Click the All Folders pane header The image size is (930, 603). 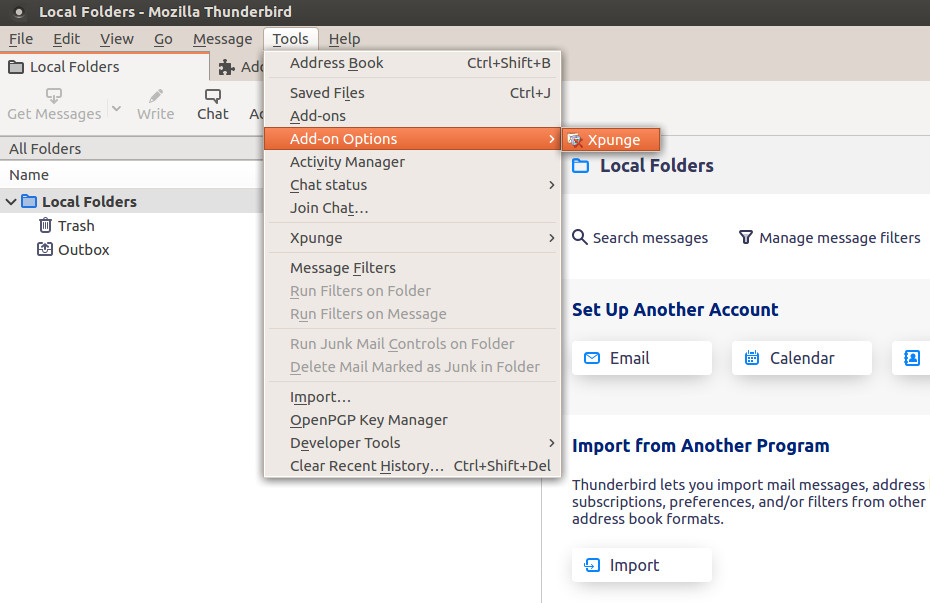[x=132, y=148]
